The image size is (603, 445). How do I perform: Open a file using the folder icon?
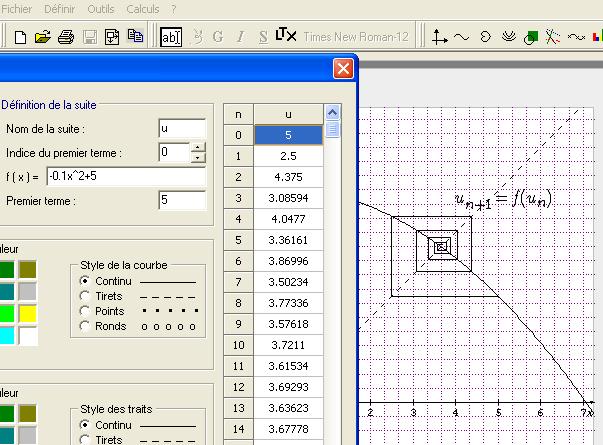pyautogui.click(x=43, y=37)
